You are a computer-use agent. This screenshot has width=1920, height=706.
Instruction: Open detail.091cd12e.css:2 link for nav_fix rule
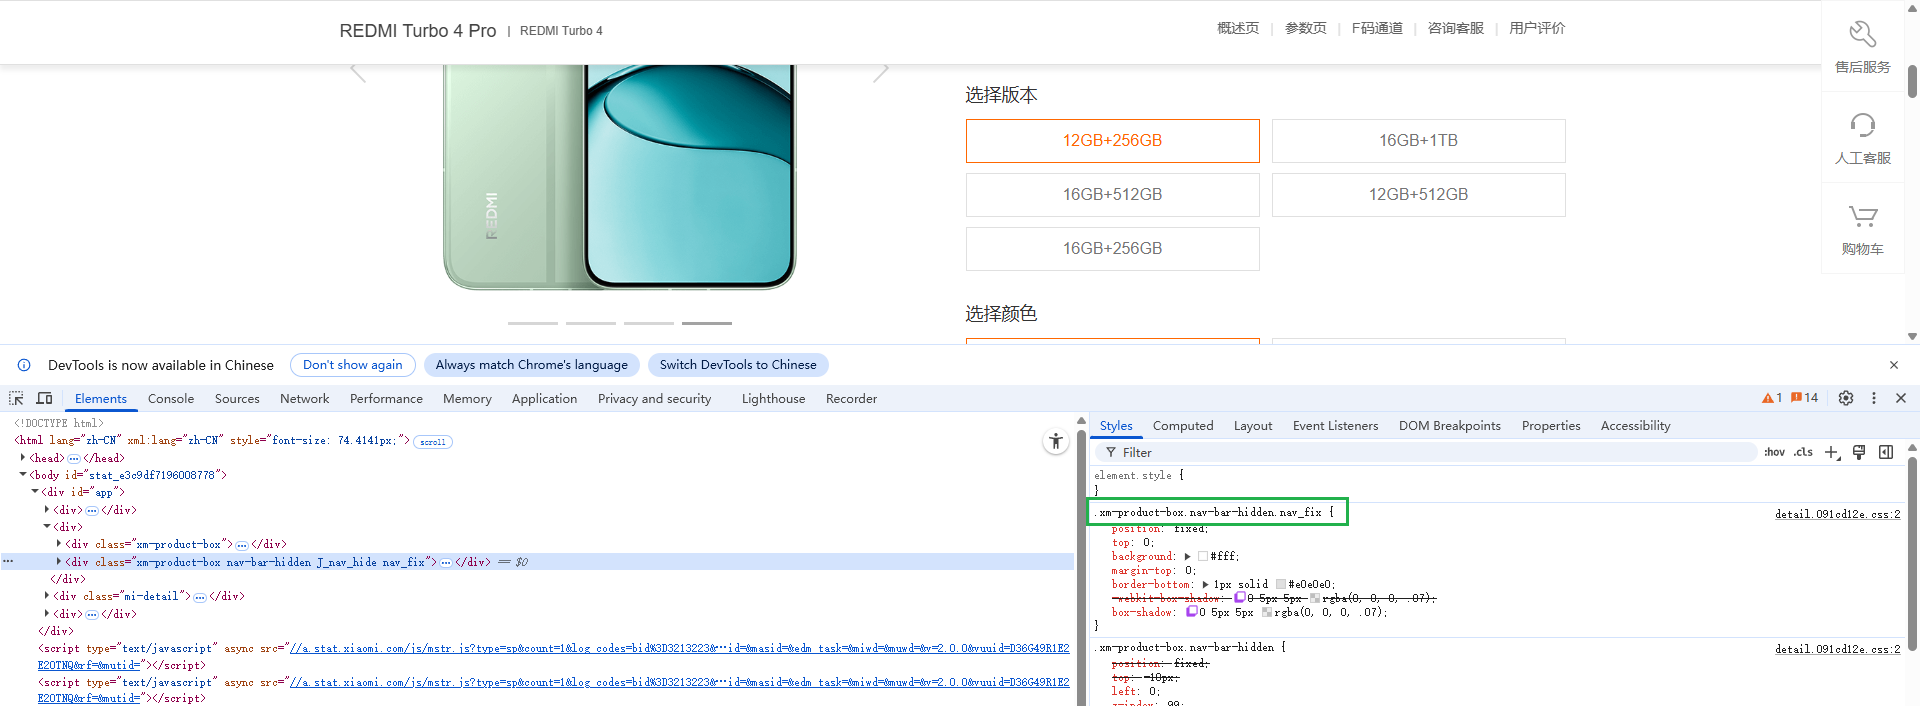tap(1837, 514)
